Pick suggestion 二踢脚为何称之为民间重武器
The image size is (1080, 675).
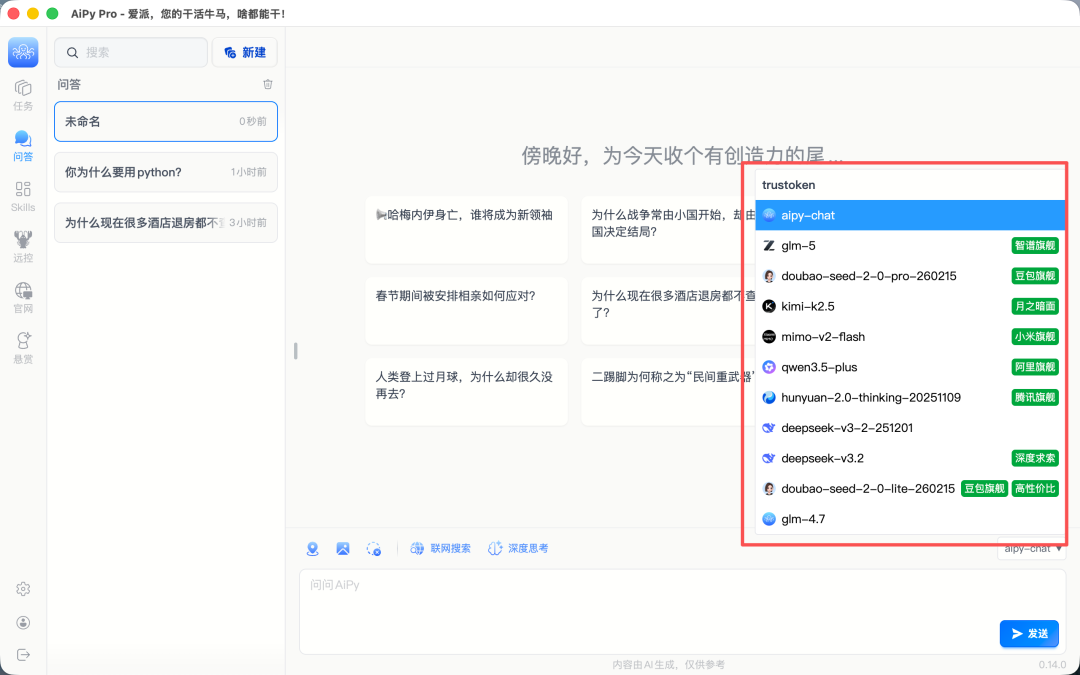667,391
